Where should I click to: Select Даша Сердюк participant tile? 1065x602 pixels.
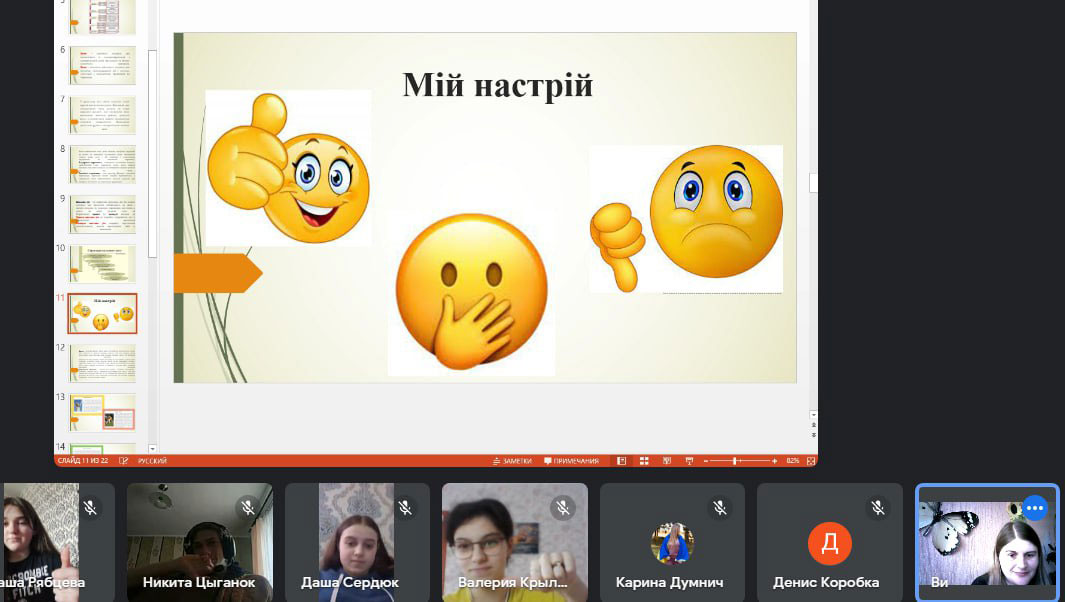[x=357, y=542]
